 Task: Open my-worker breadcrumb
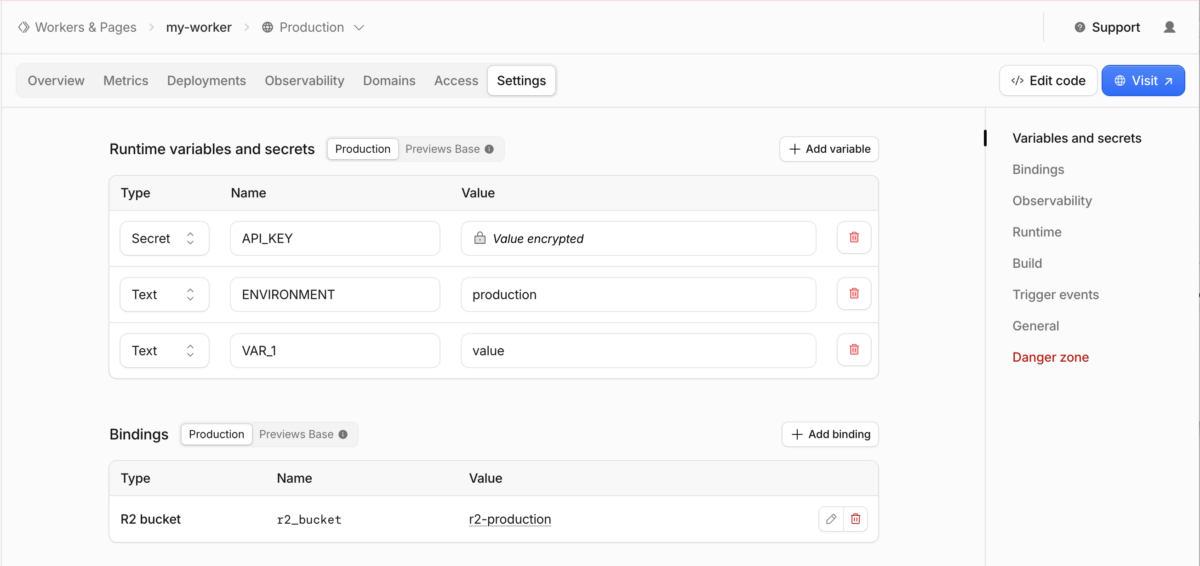198,27
